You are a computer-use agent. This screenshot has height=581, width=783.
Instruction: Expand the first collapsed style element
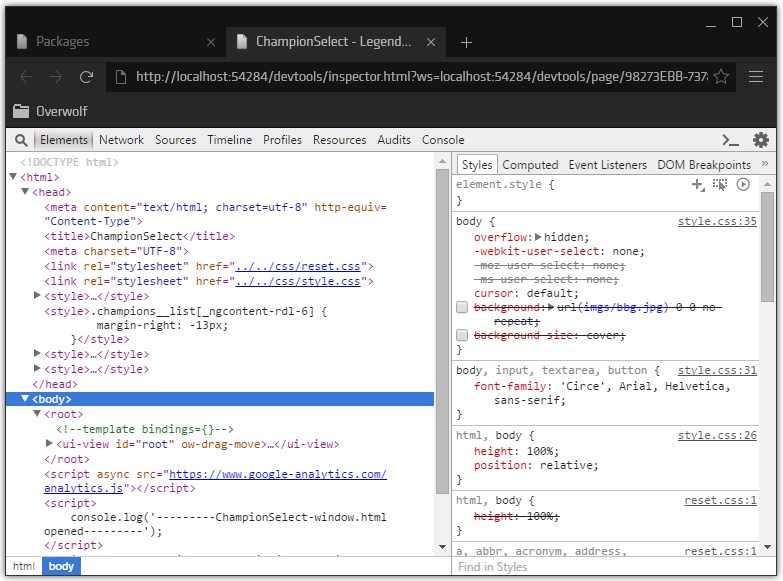click(x=37, y=295)
